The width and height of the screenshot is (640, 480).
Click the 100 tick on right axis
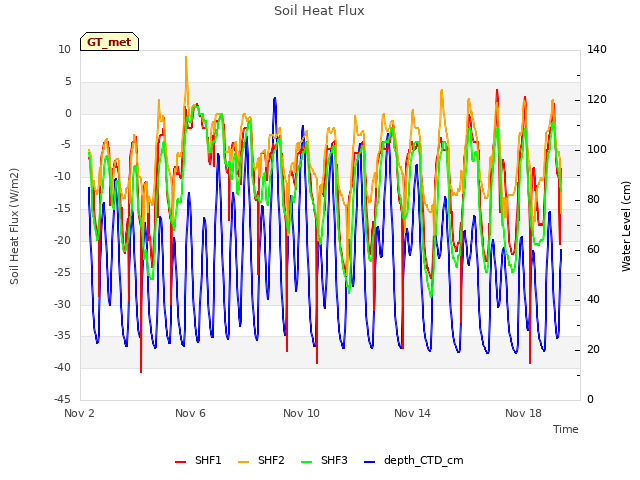point(597,149)
